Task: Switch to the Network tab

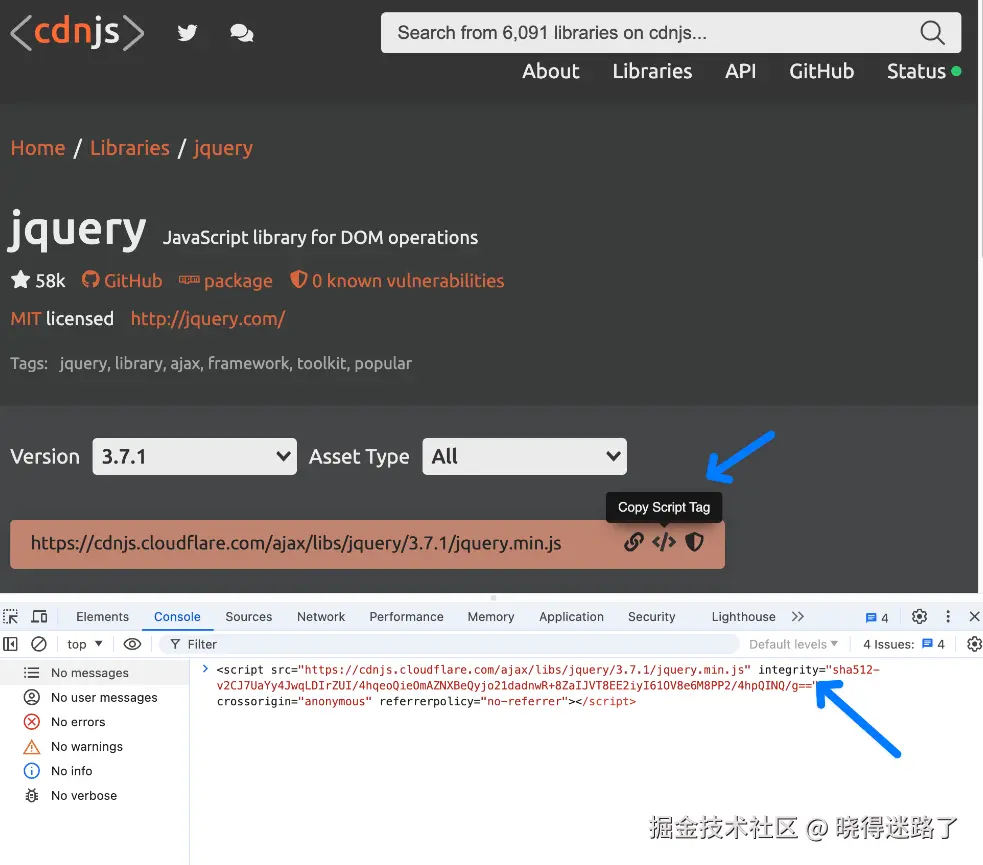Action: pyautogui.click(x=321, y=617)
